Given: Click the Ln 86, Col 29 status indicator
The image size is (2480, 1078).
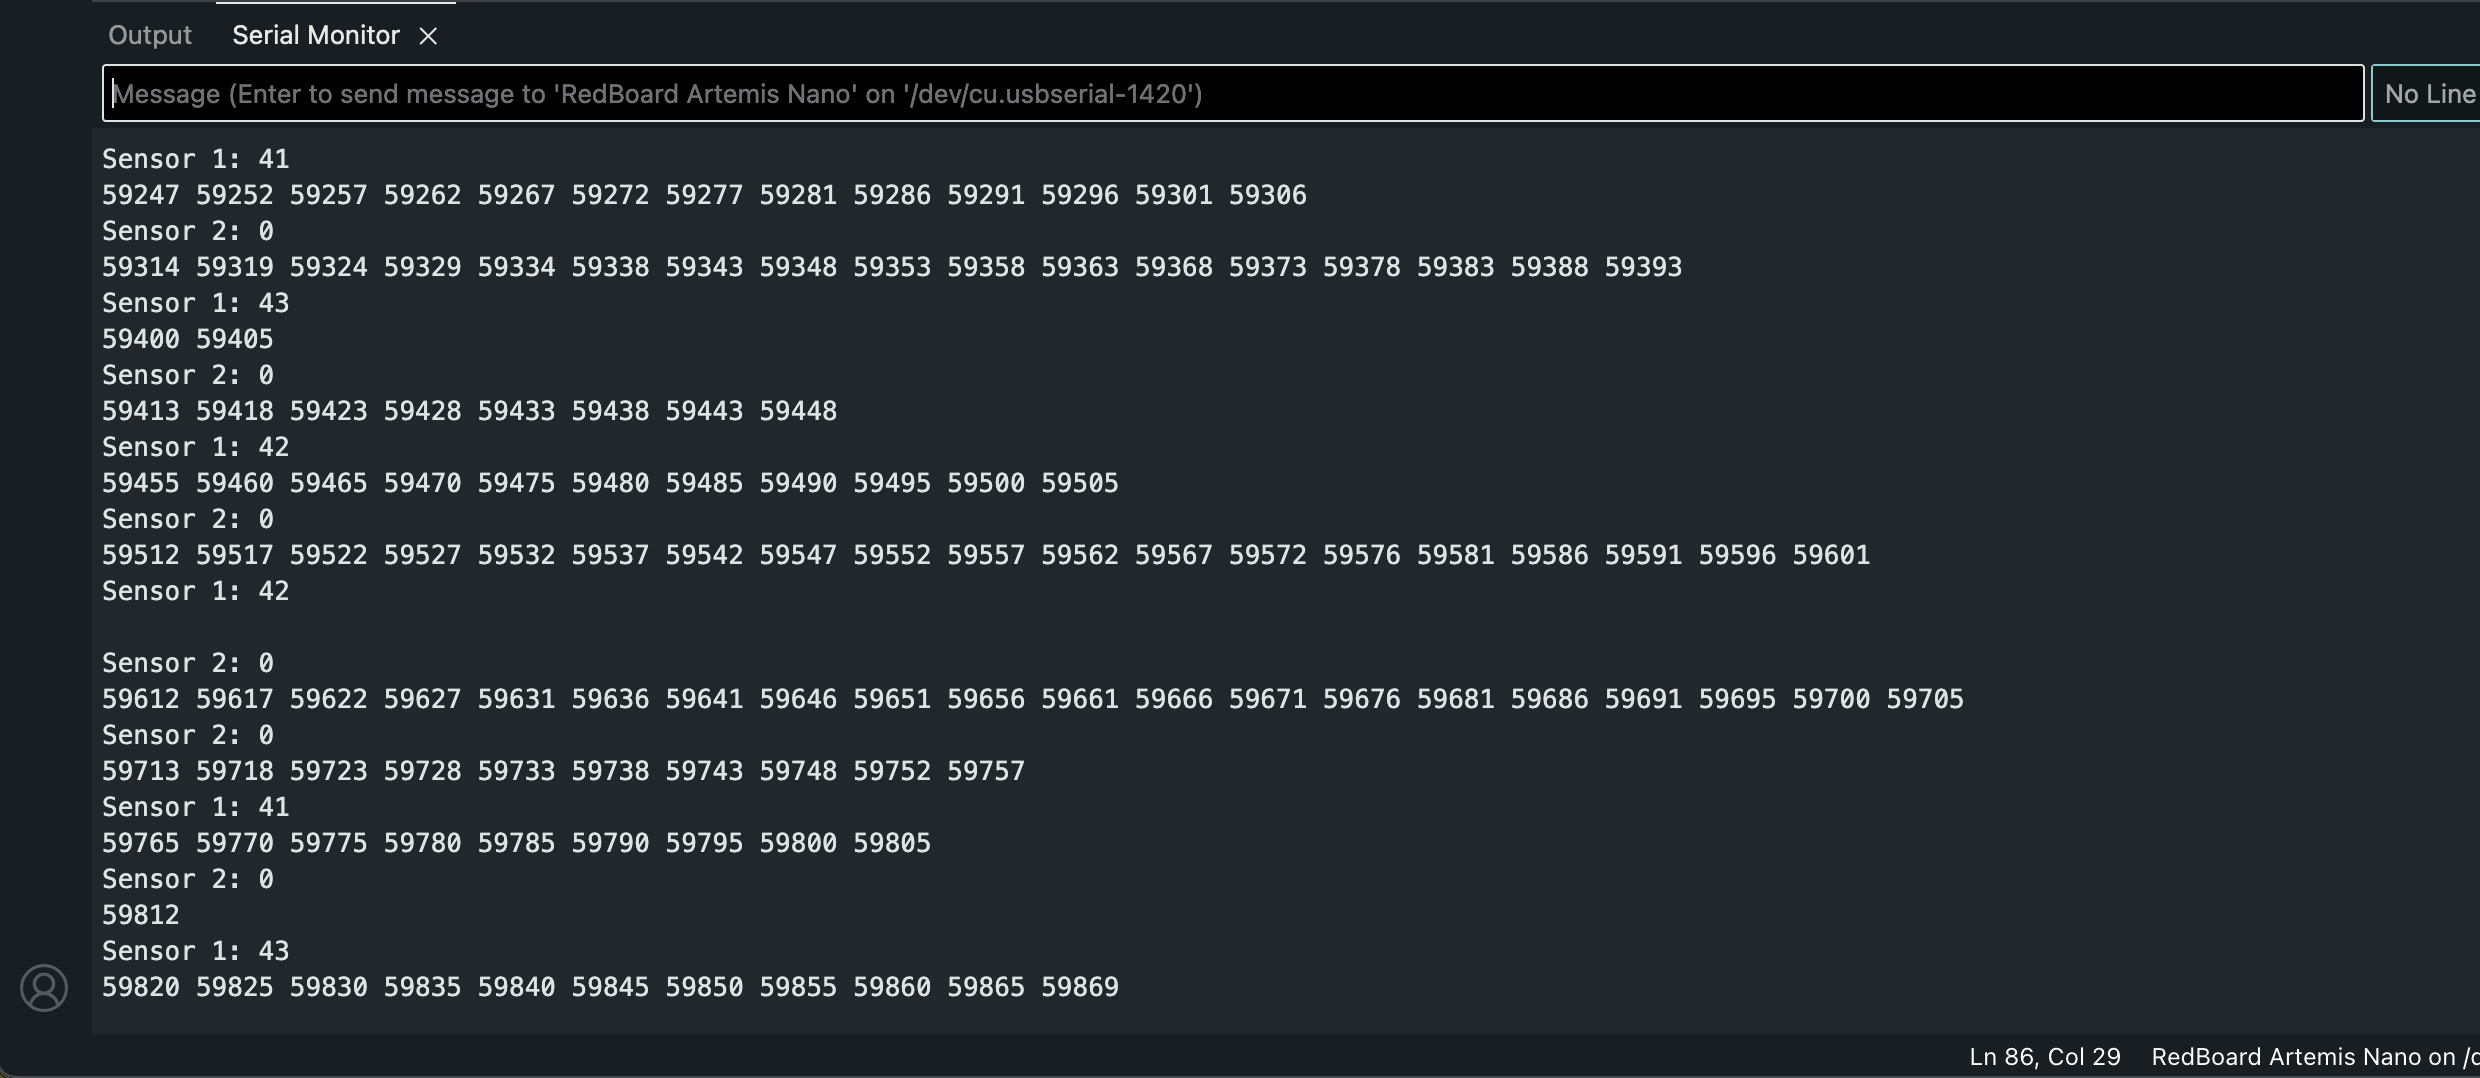Looking at the screenshot, I should [2044, 1057].
